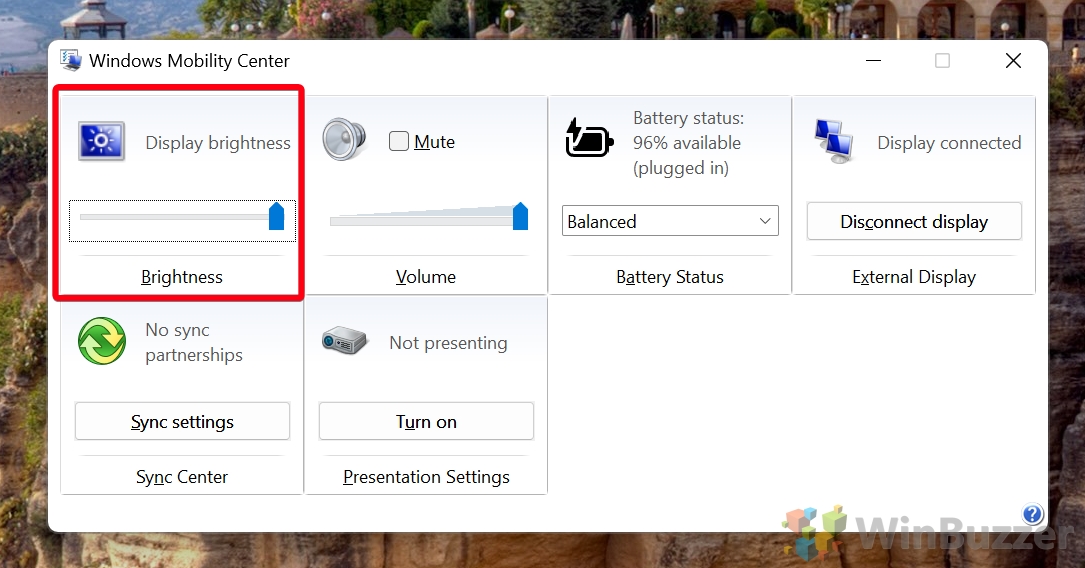1085x568 pixels.
Task: Click the 'Display connected' text
Action: 949,143
